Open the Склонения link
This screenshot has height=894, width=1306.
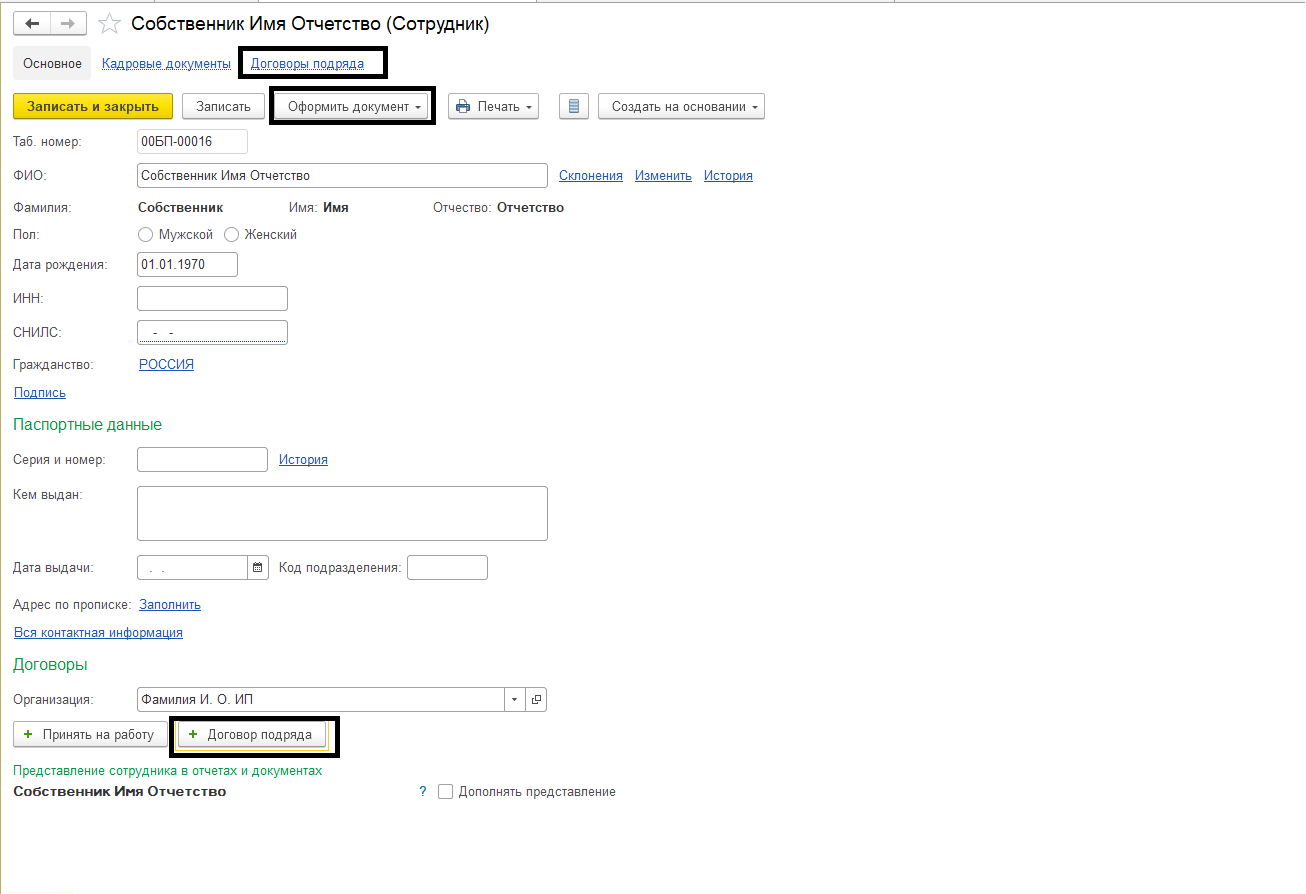pos(591,176)
